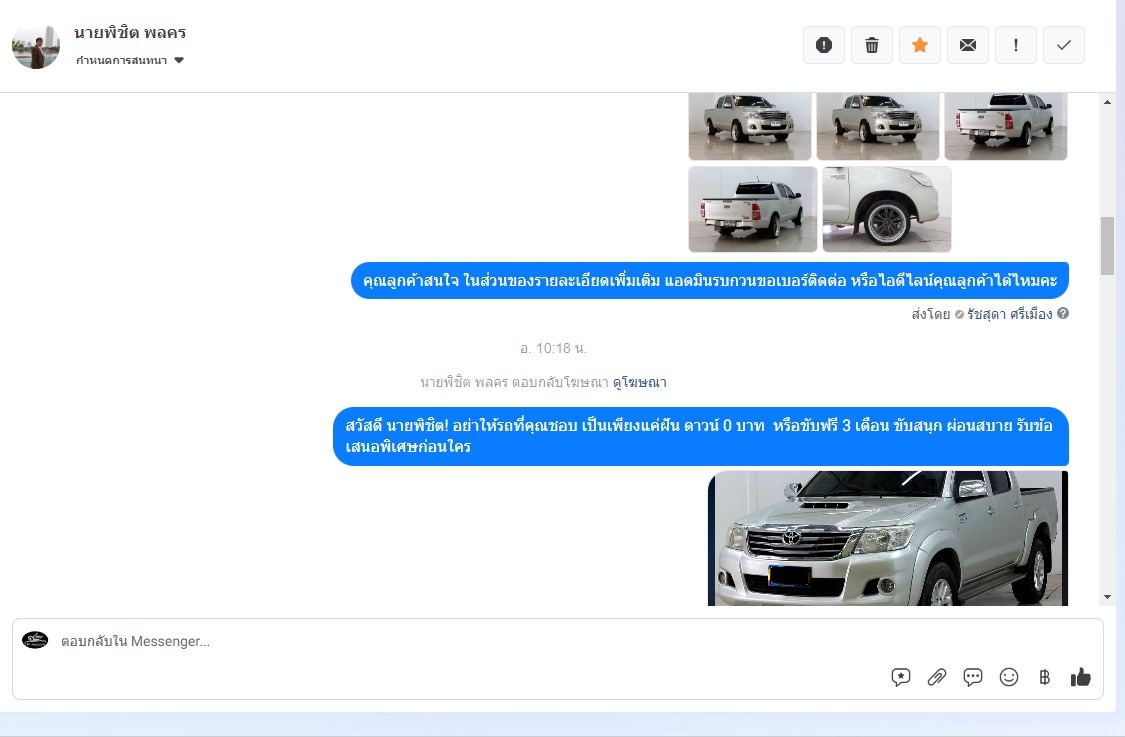Open the wheel close-up photo thumbnail
This screenshot has width=1125, height=737.
tap(887, 209)
